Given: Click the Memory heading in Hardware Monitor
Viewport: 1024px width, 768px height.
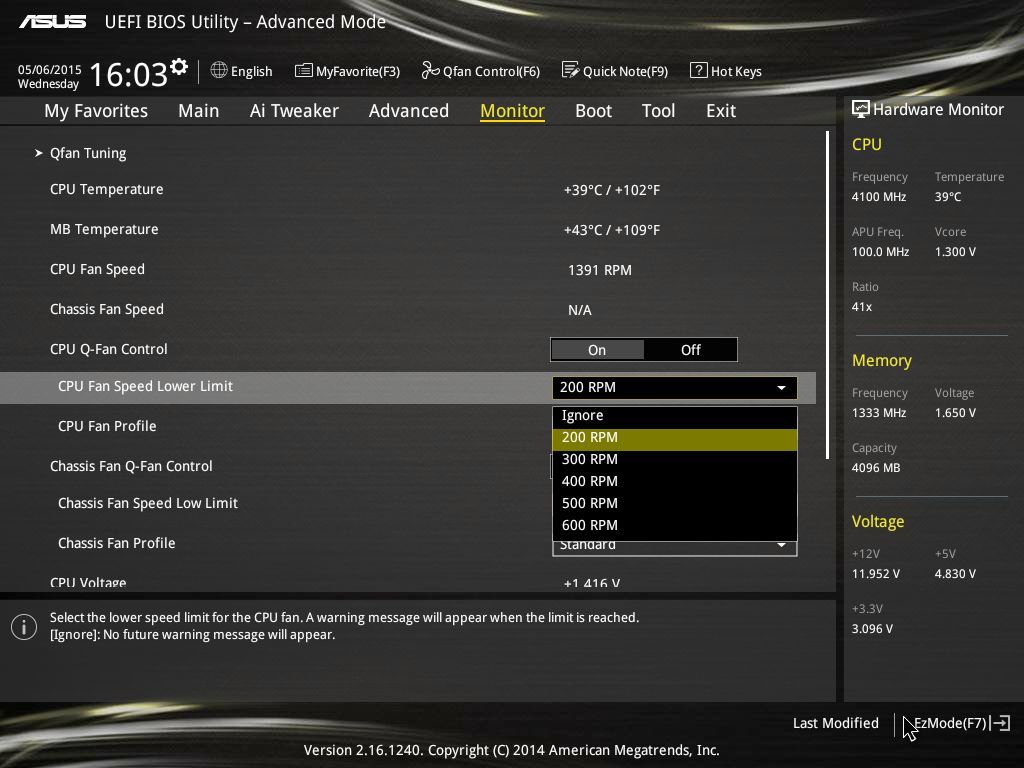Looking at the screenshot, I should (x=882, y=360).
